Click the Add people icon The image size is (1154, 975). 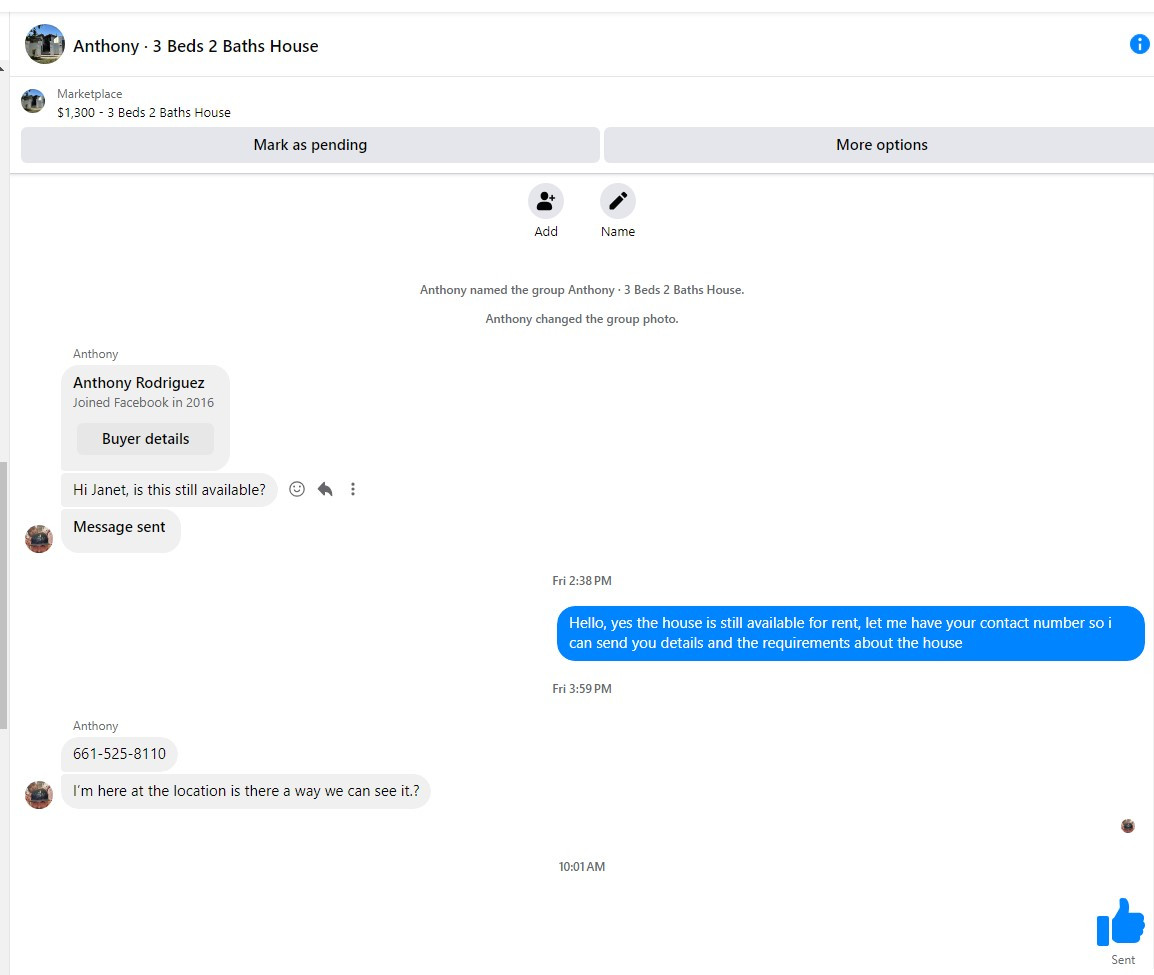click(545, 201)
